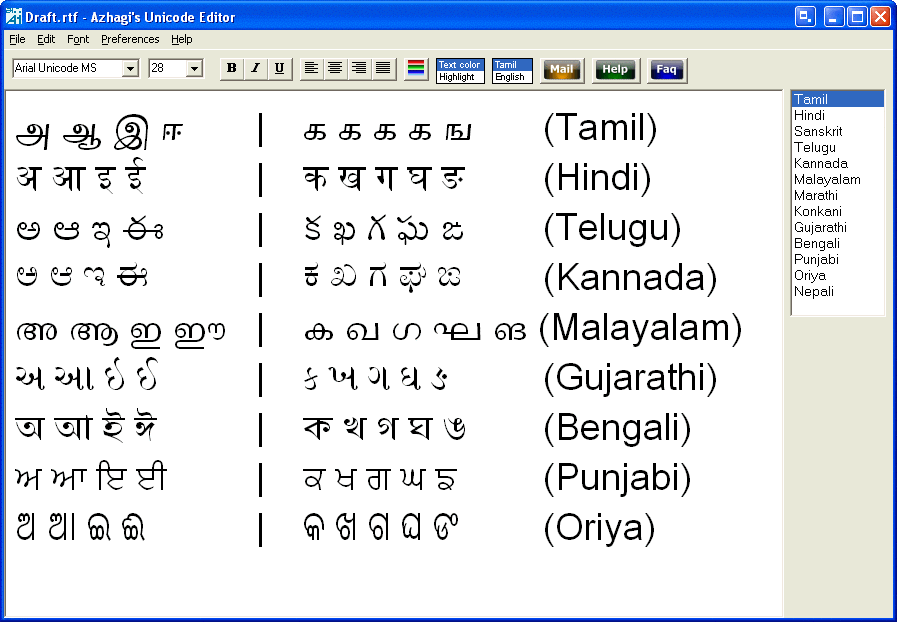Open the font size dropdown
This screenshot has height=622, width=897.
pos(196,67)
